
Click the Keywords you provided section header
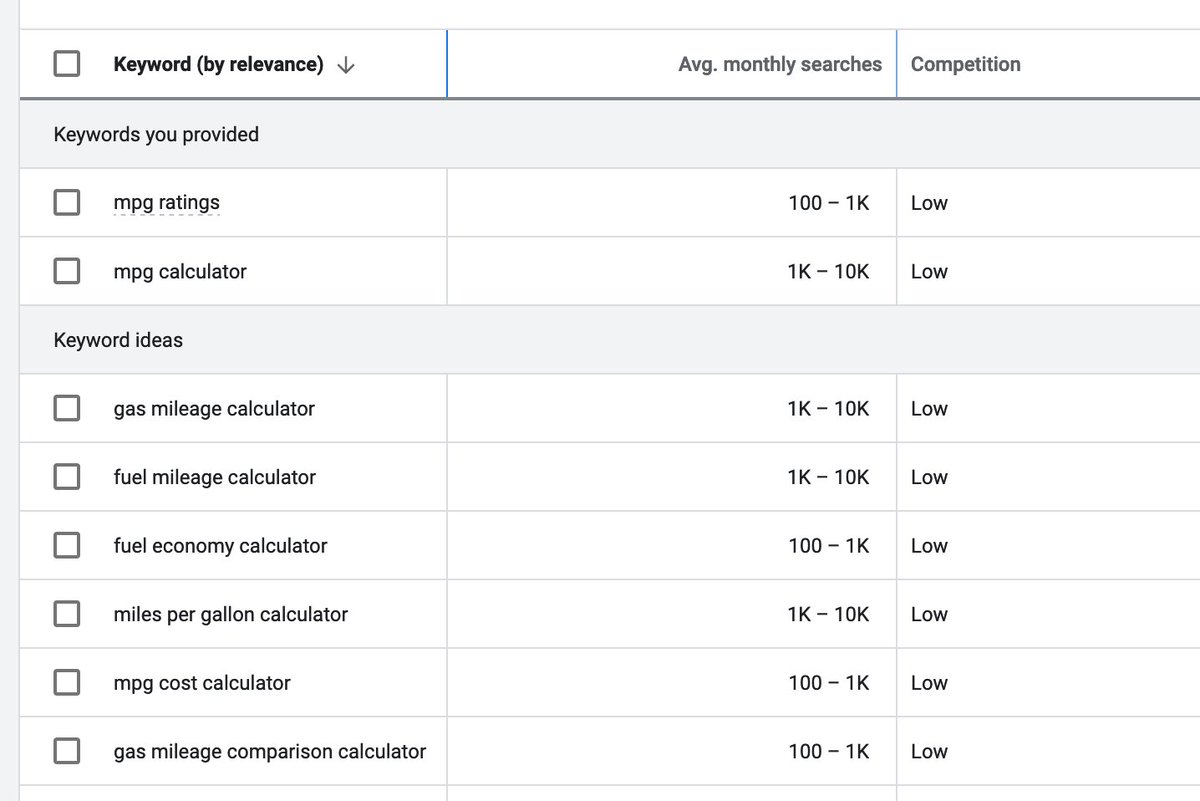click(x=157, y=134)
